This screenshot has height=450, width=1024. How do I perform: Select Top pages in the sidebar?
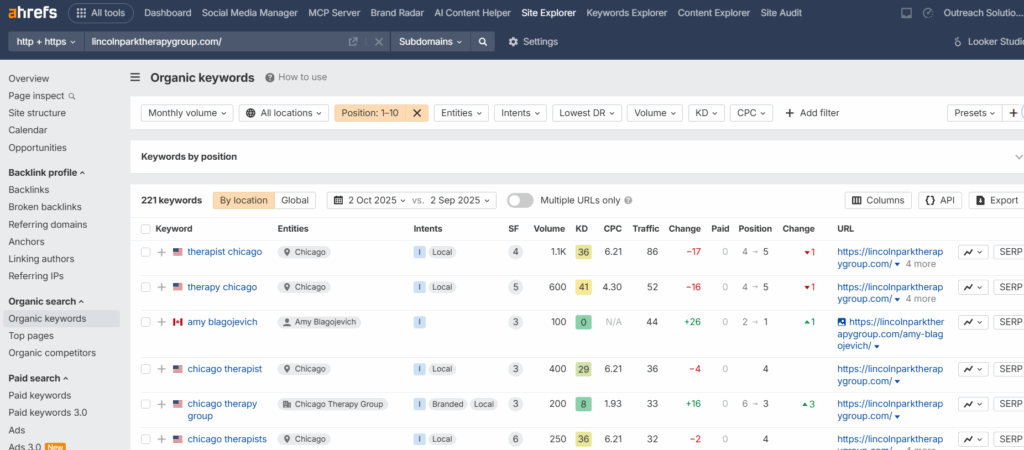coord(31,336)
